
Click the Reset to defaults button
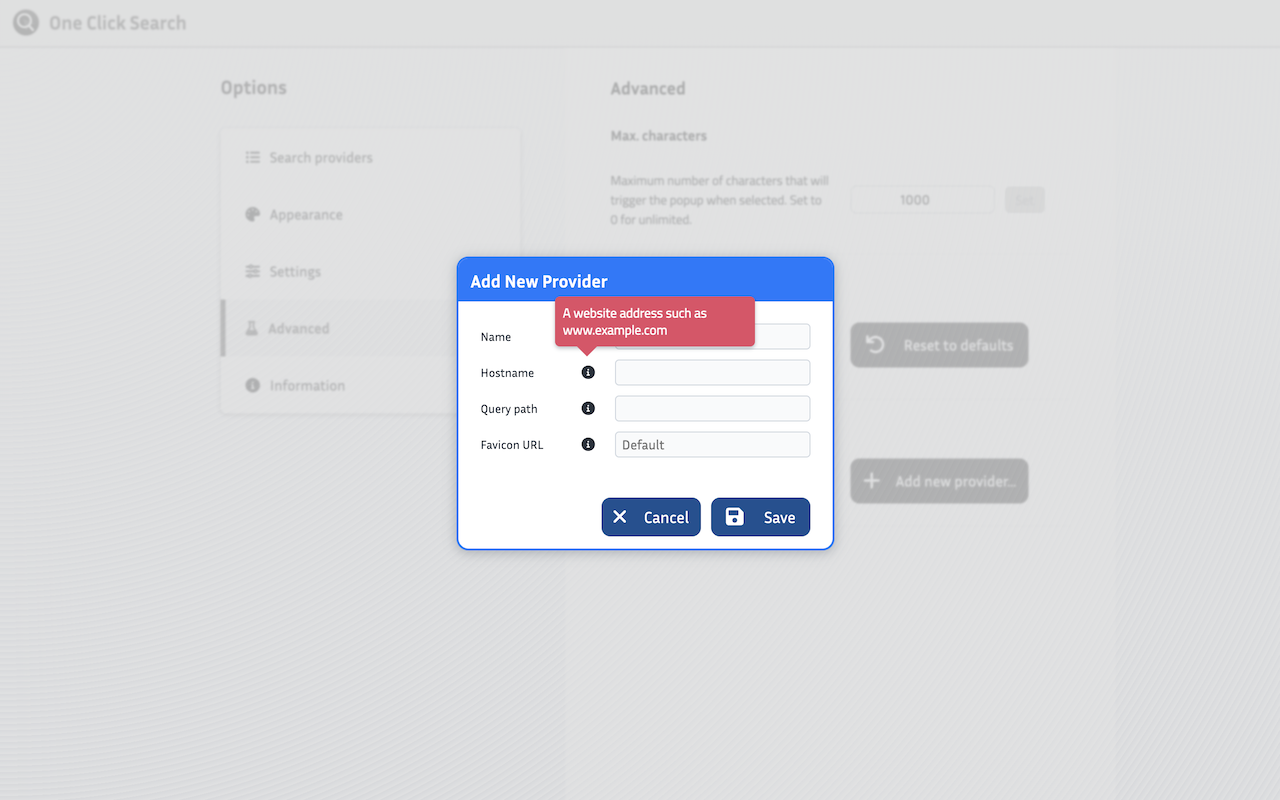(939, 345)
